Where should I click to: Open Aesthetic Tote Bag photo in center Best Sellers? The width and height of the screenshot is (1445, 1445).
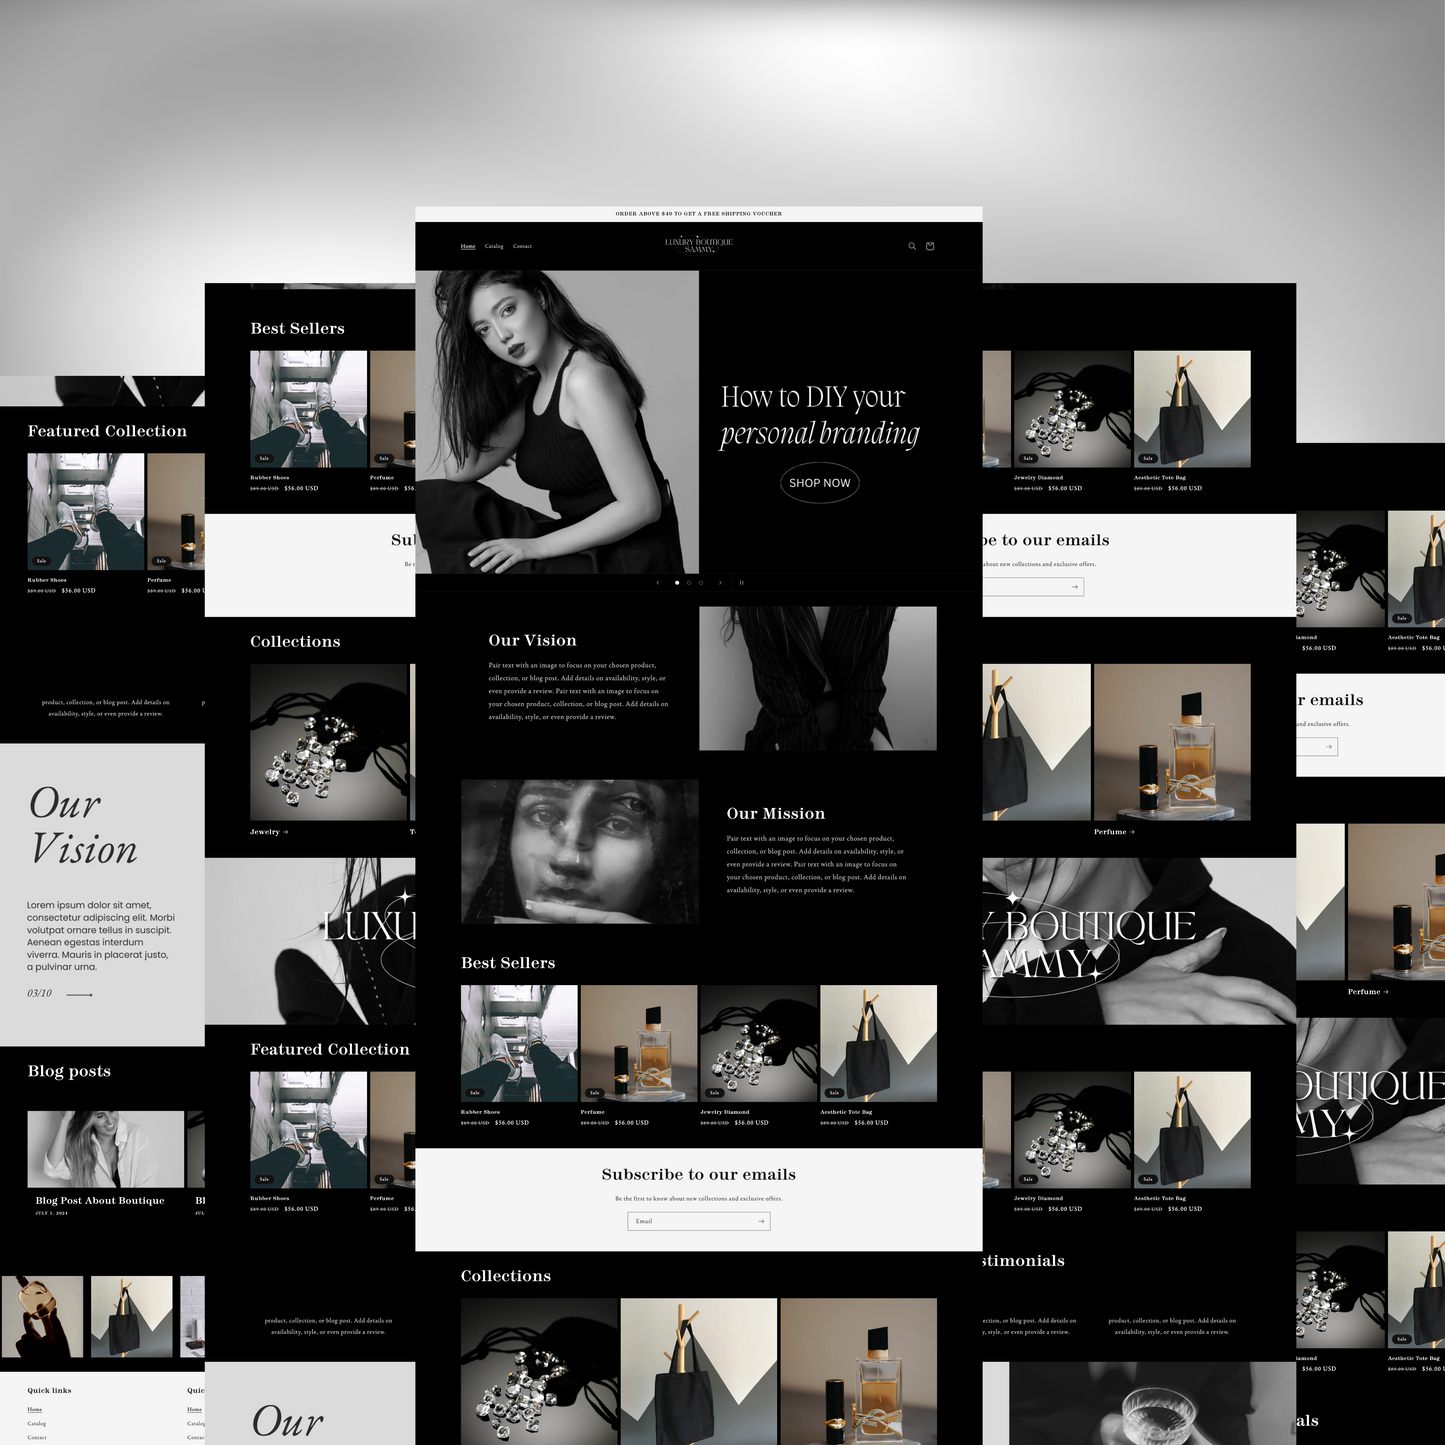(x=879, y=1043)
